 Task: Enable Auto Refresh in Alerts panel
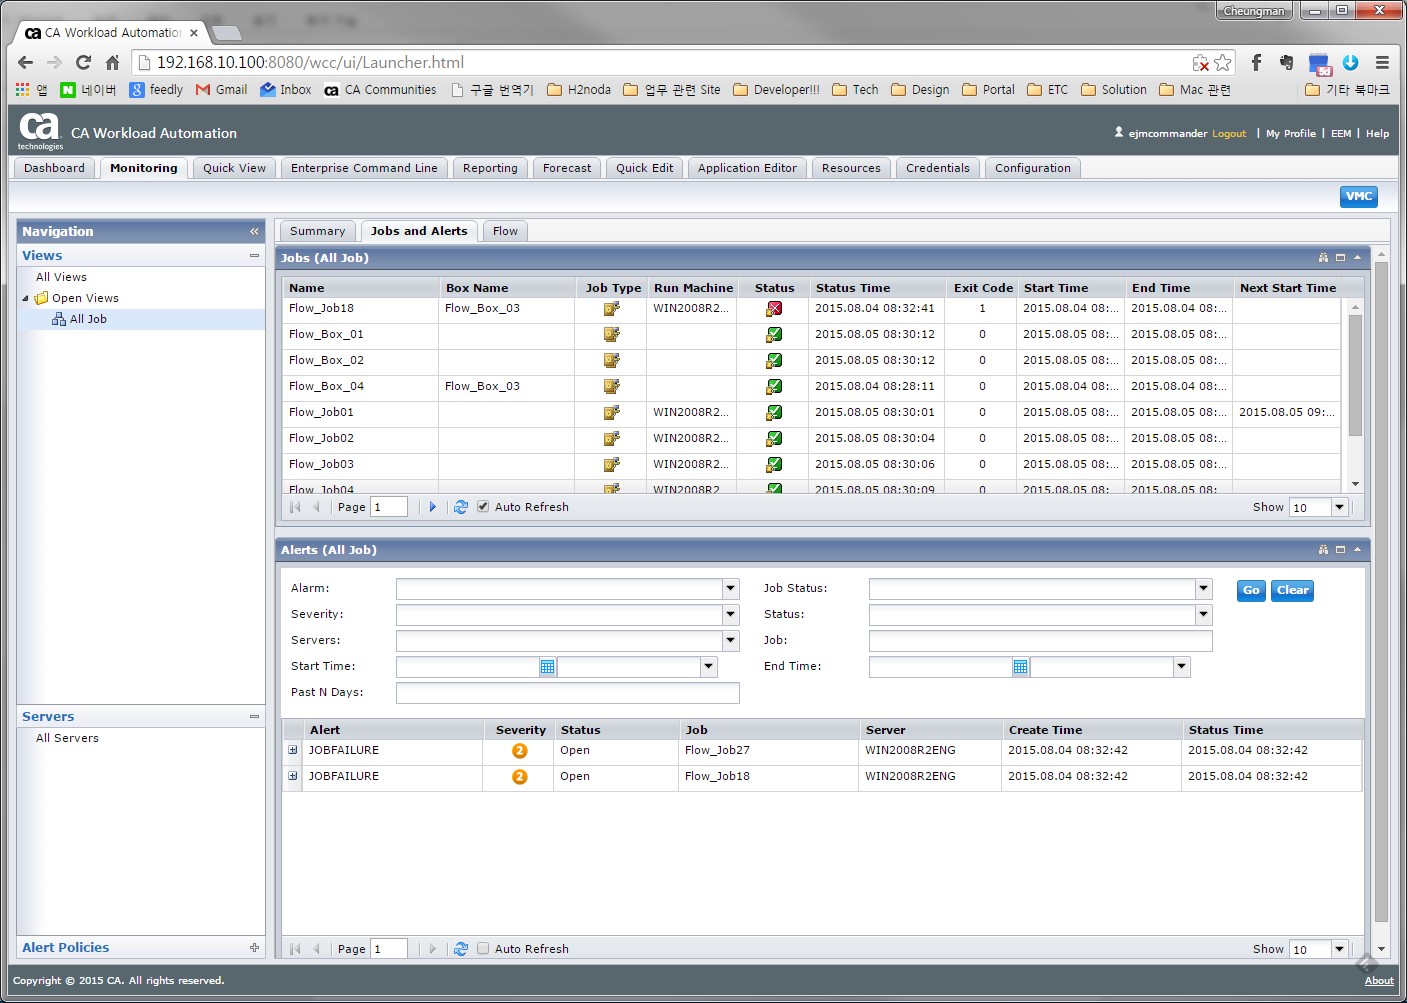tap(483, 949)
